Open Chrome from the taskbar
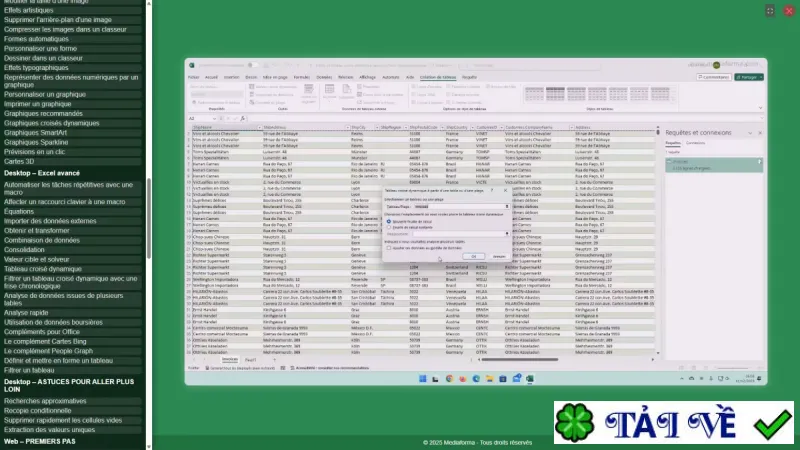This screenshot has height=450, width=800. tap(449, 379)
